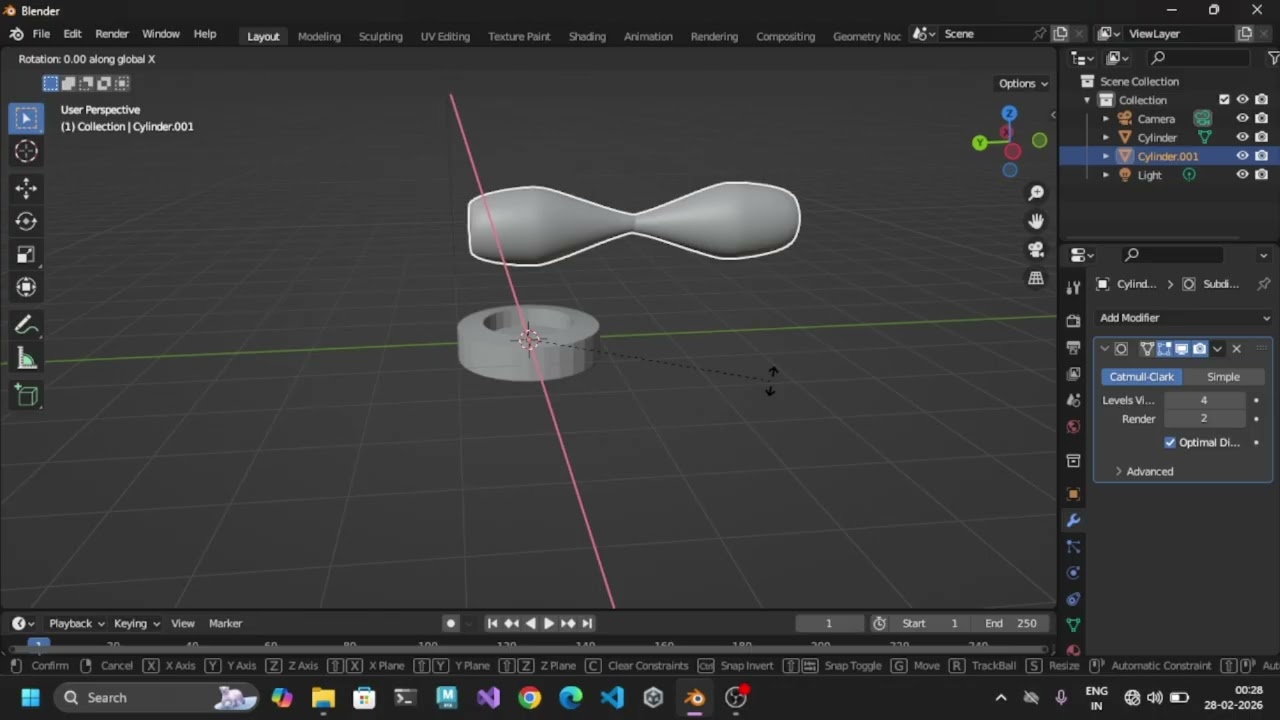
Task: Select the Select Box tool
Action: click(x=26, y=118)
